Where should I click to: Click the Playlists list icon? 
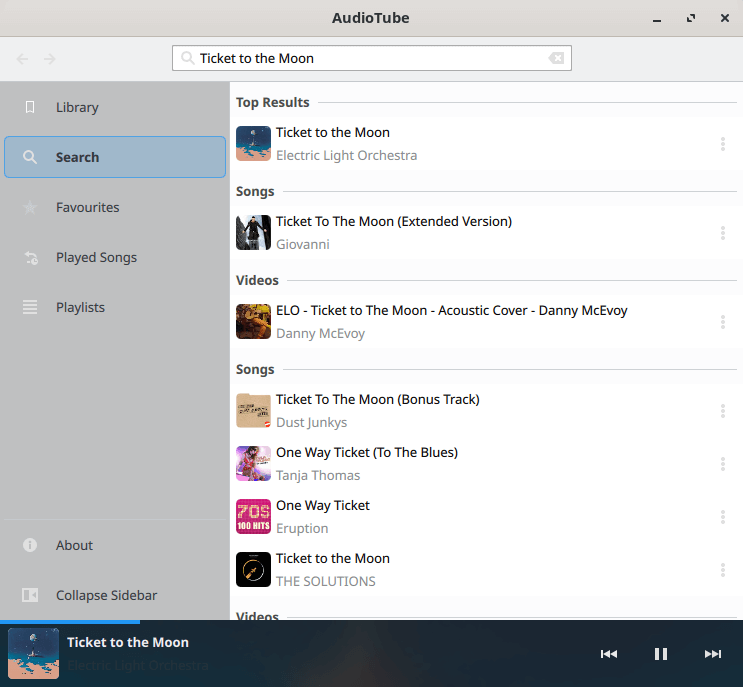point(30,307)
